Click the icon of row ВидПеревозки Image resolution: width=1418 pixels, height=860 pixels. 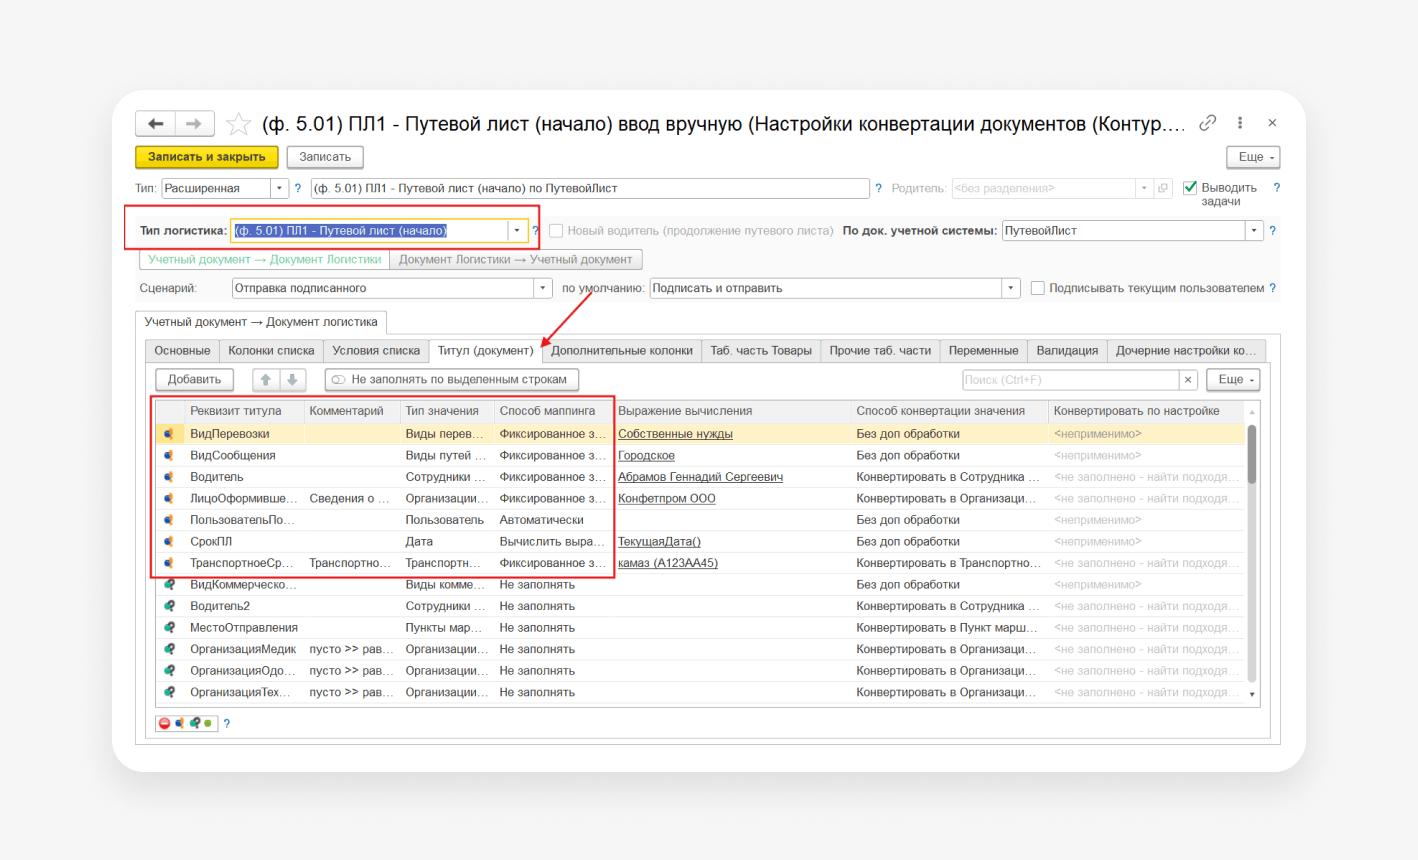(x=169, y=434)
